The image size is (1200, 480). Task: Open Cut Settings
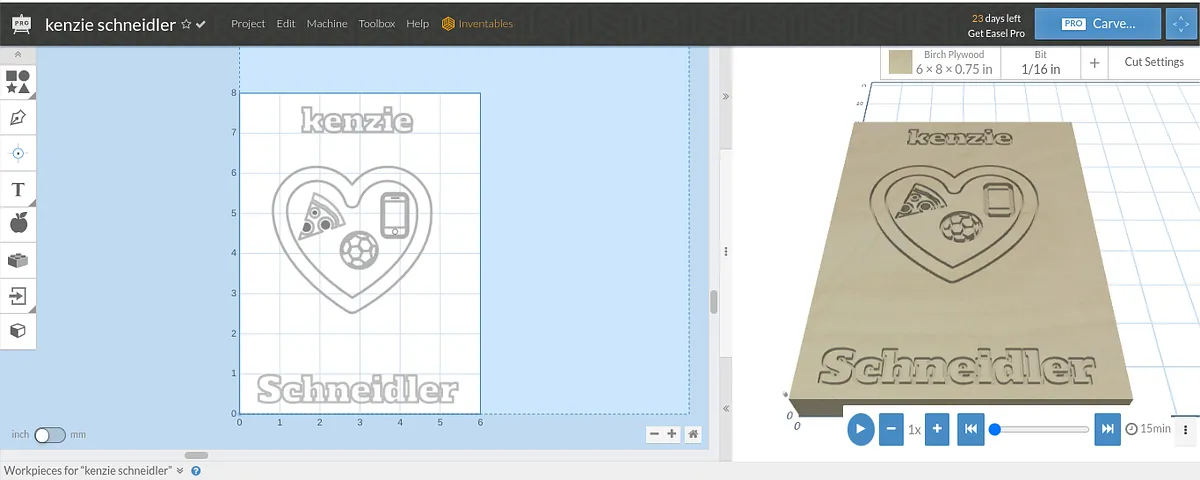[x=1153, y=62]
